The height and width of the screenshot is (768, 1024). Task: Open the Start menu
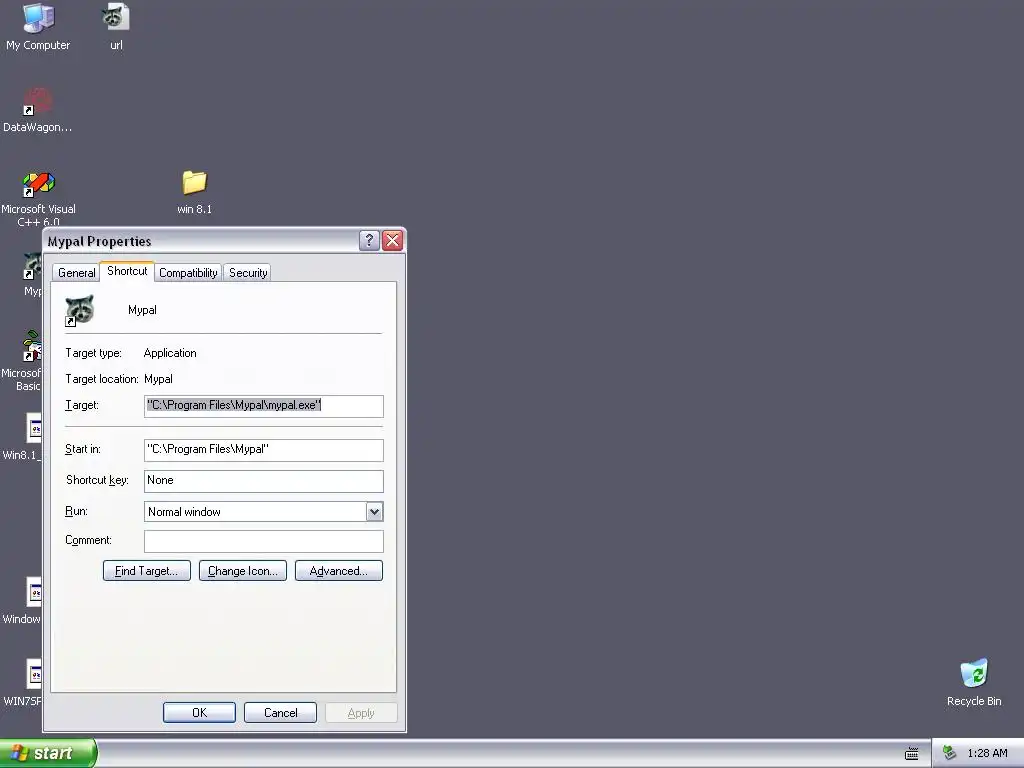point(48,753)
